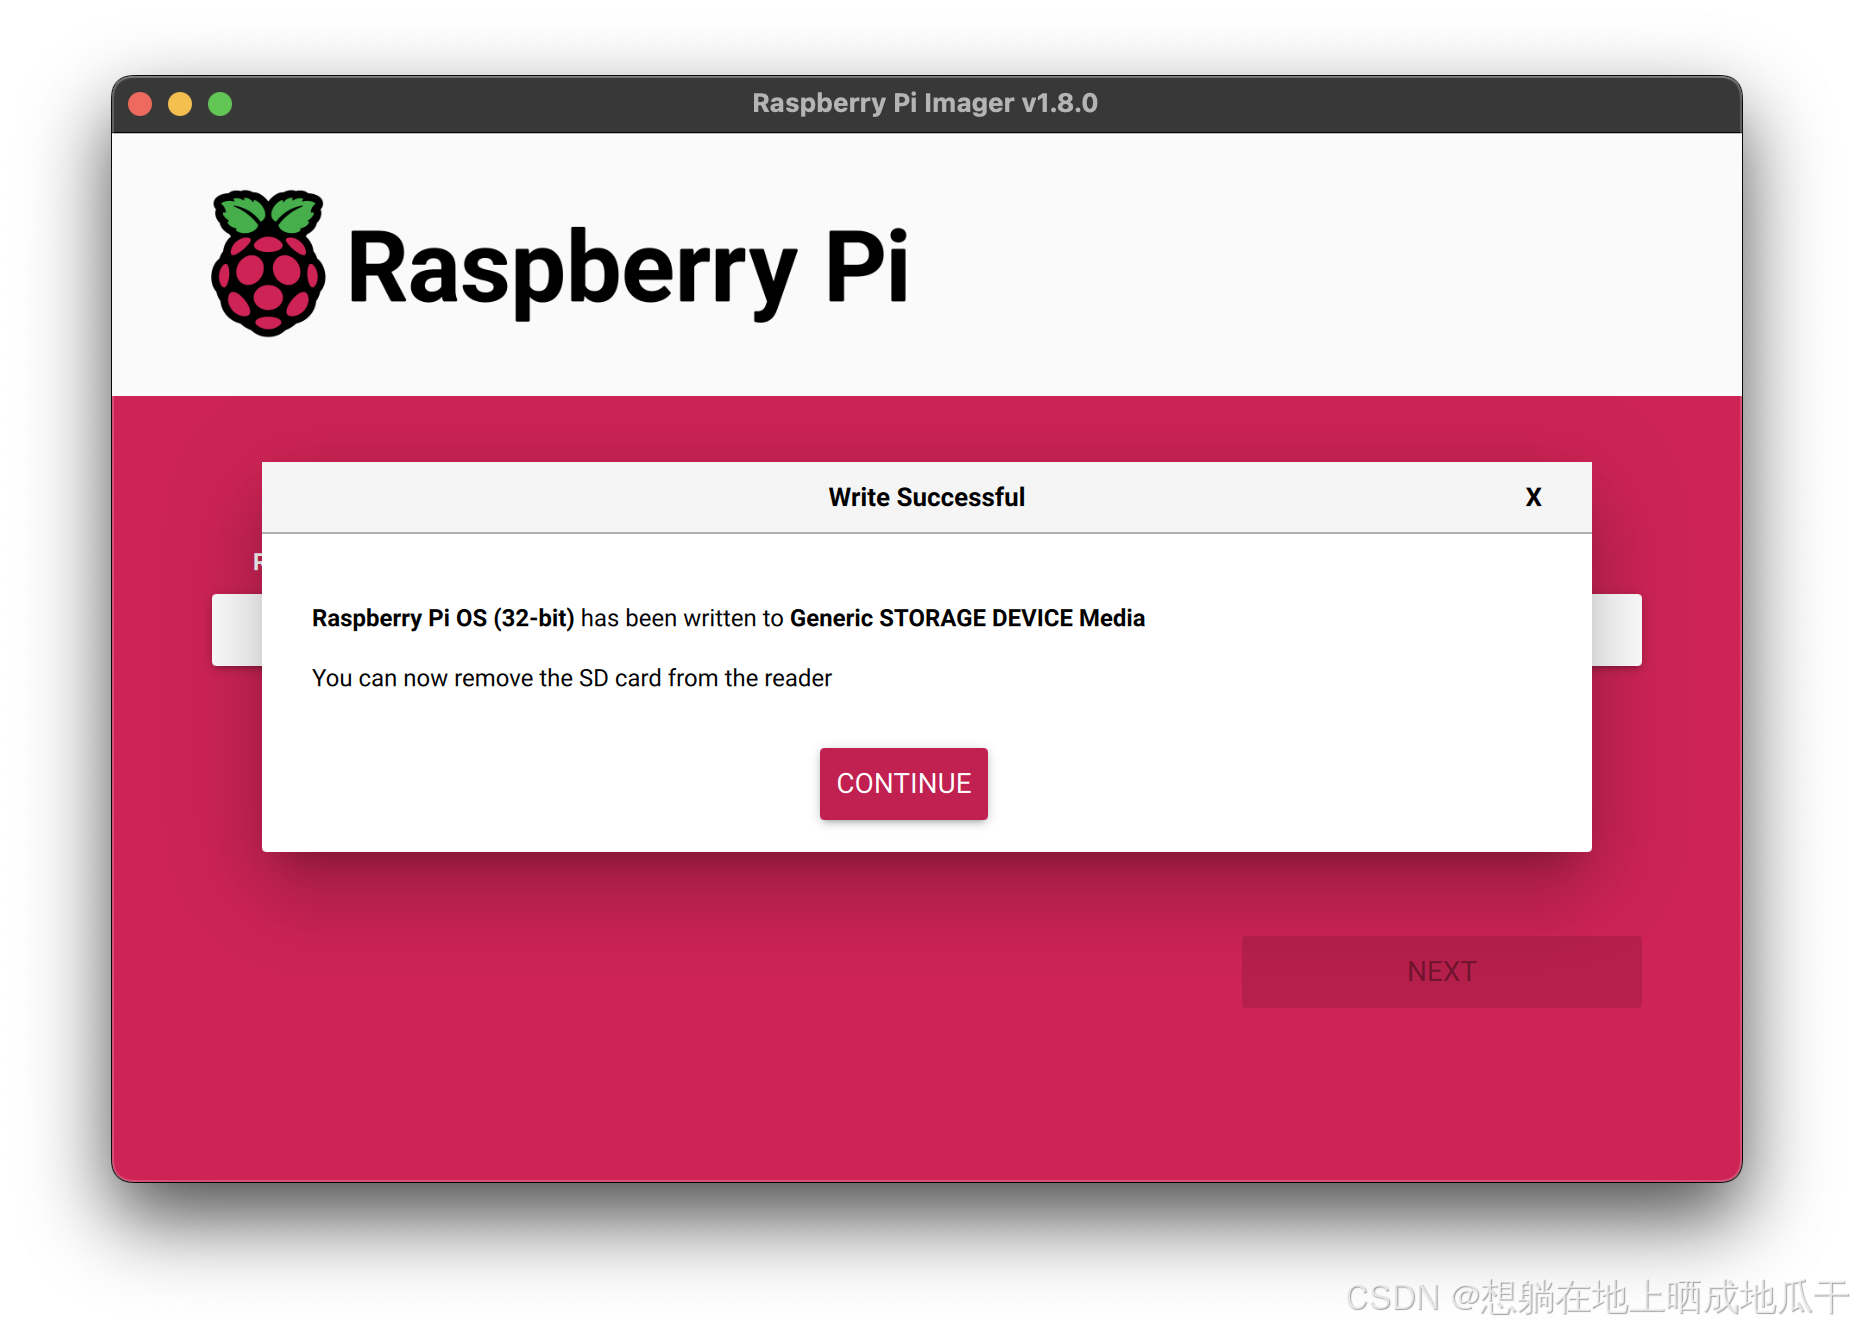This screenshot has width=1854, height=1330.
Task: Click 'Generic STORAGE DEVICE Media' text
Action: tap(967, 618)
